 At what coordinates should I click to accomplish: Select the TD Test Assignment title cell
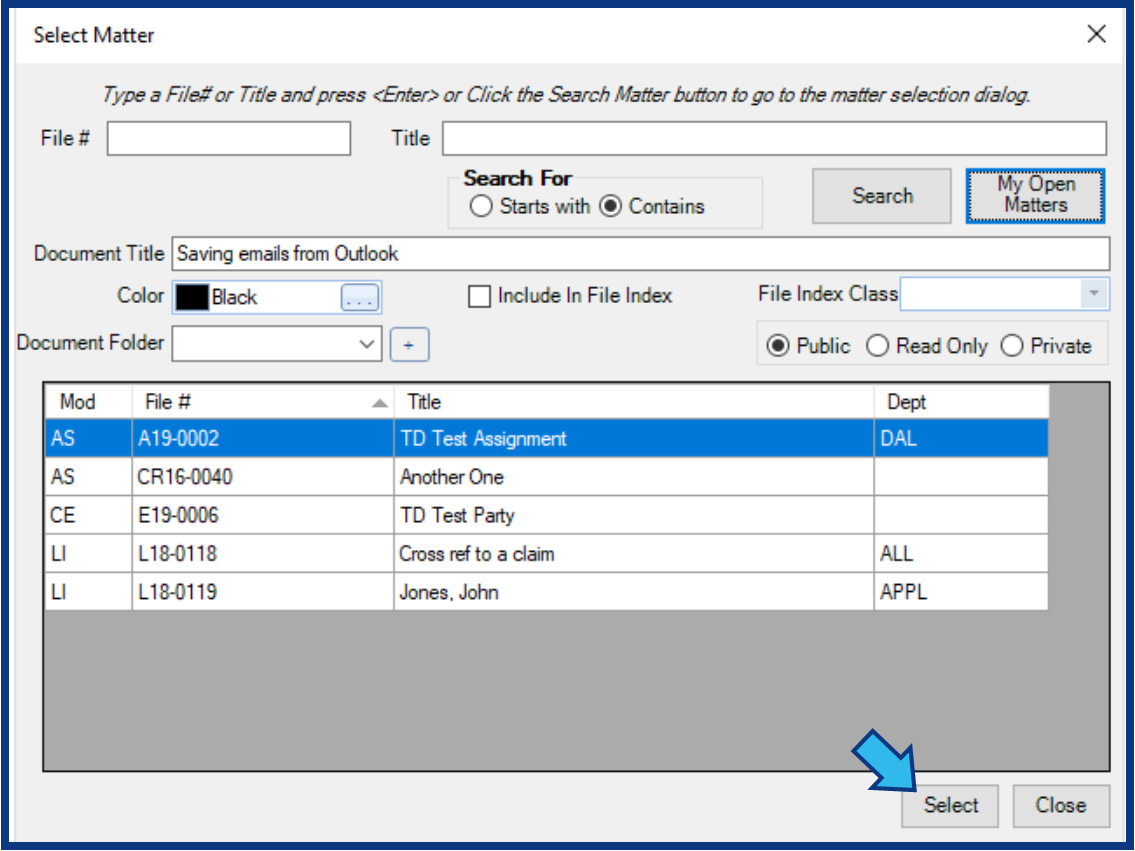[x=633, y=439]
